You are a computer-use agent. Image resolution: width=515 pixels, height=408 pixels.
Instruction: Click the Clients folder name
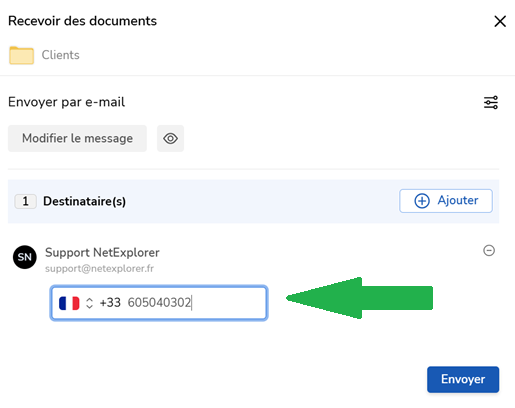tap(61, 55)
